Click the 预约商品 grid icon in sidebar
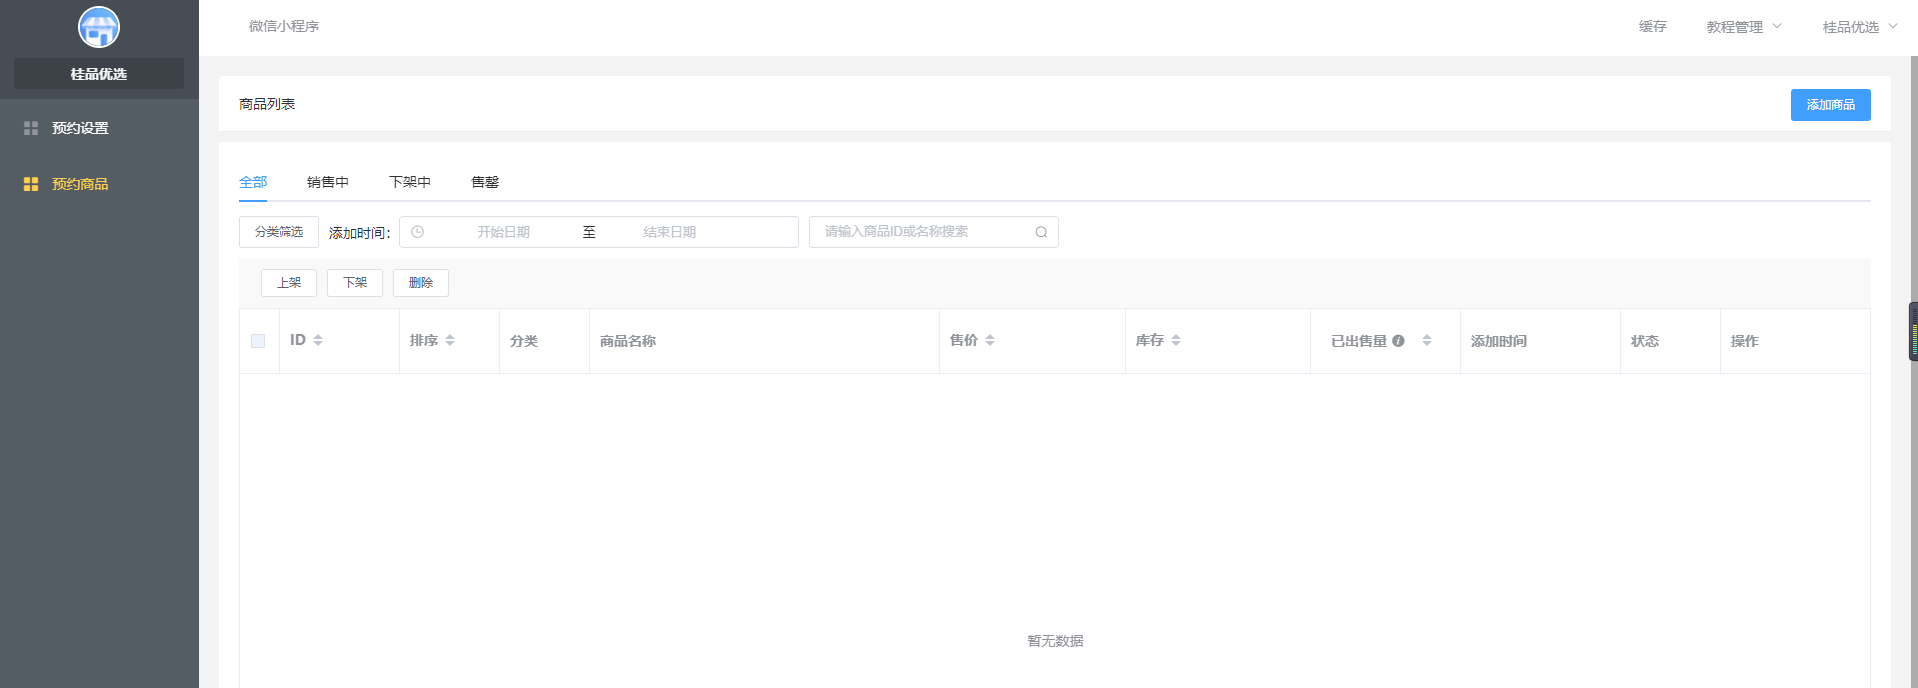Image resolution: width=1918 pixels, height=688 pixels. point(31,184)
